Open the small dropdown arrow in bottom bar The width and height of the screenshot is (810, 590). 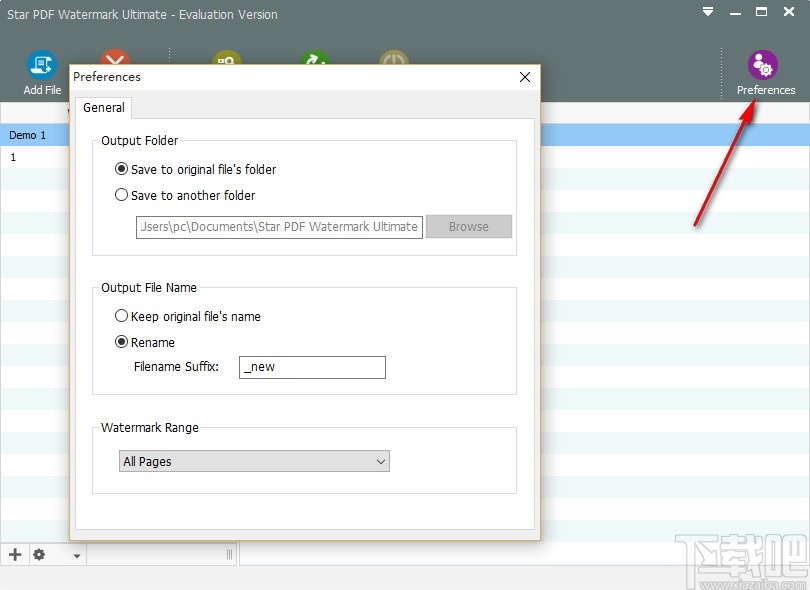pyautogui.click(x=77, y=556)
